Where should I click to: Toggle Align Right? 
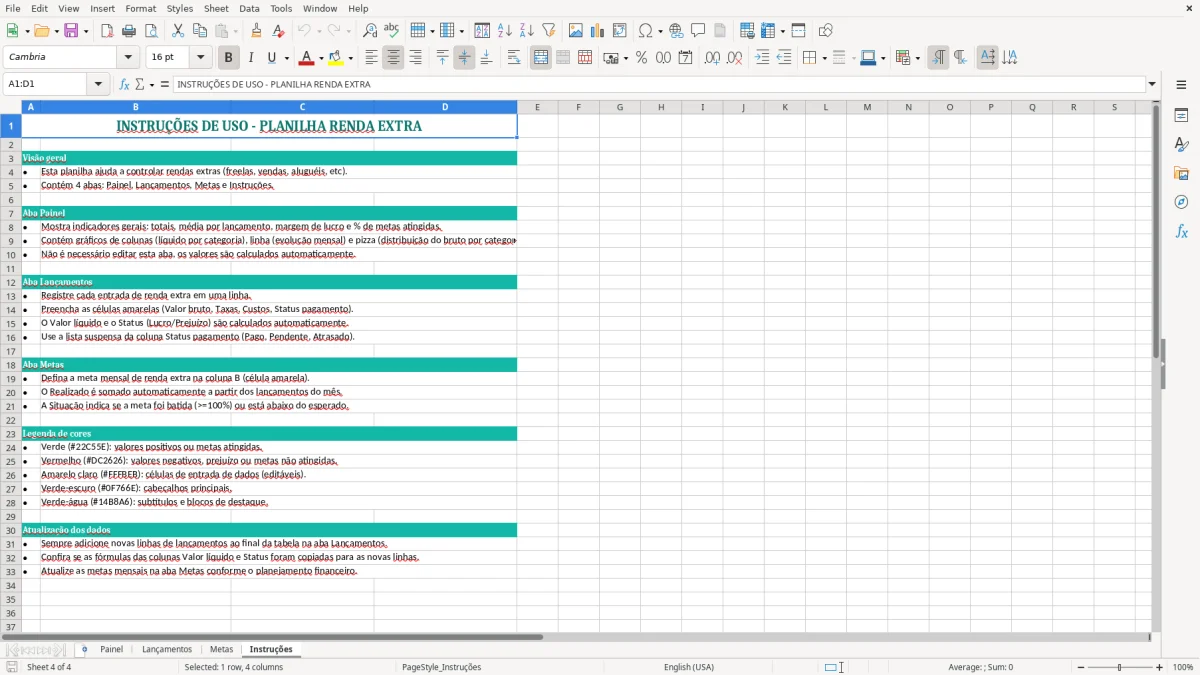(x=415, y=58)
